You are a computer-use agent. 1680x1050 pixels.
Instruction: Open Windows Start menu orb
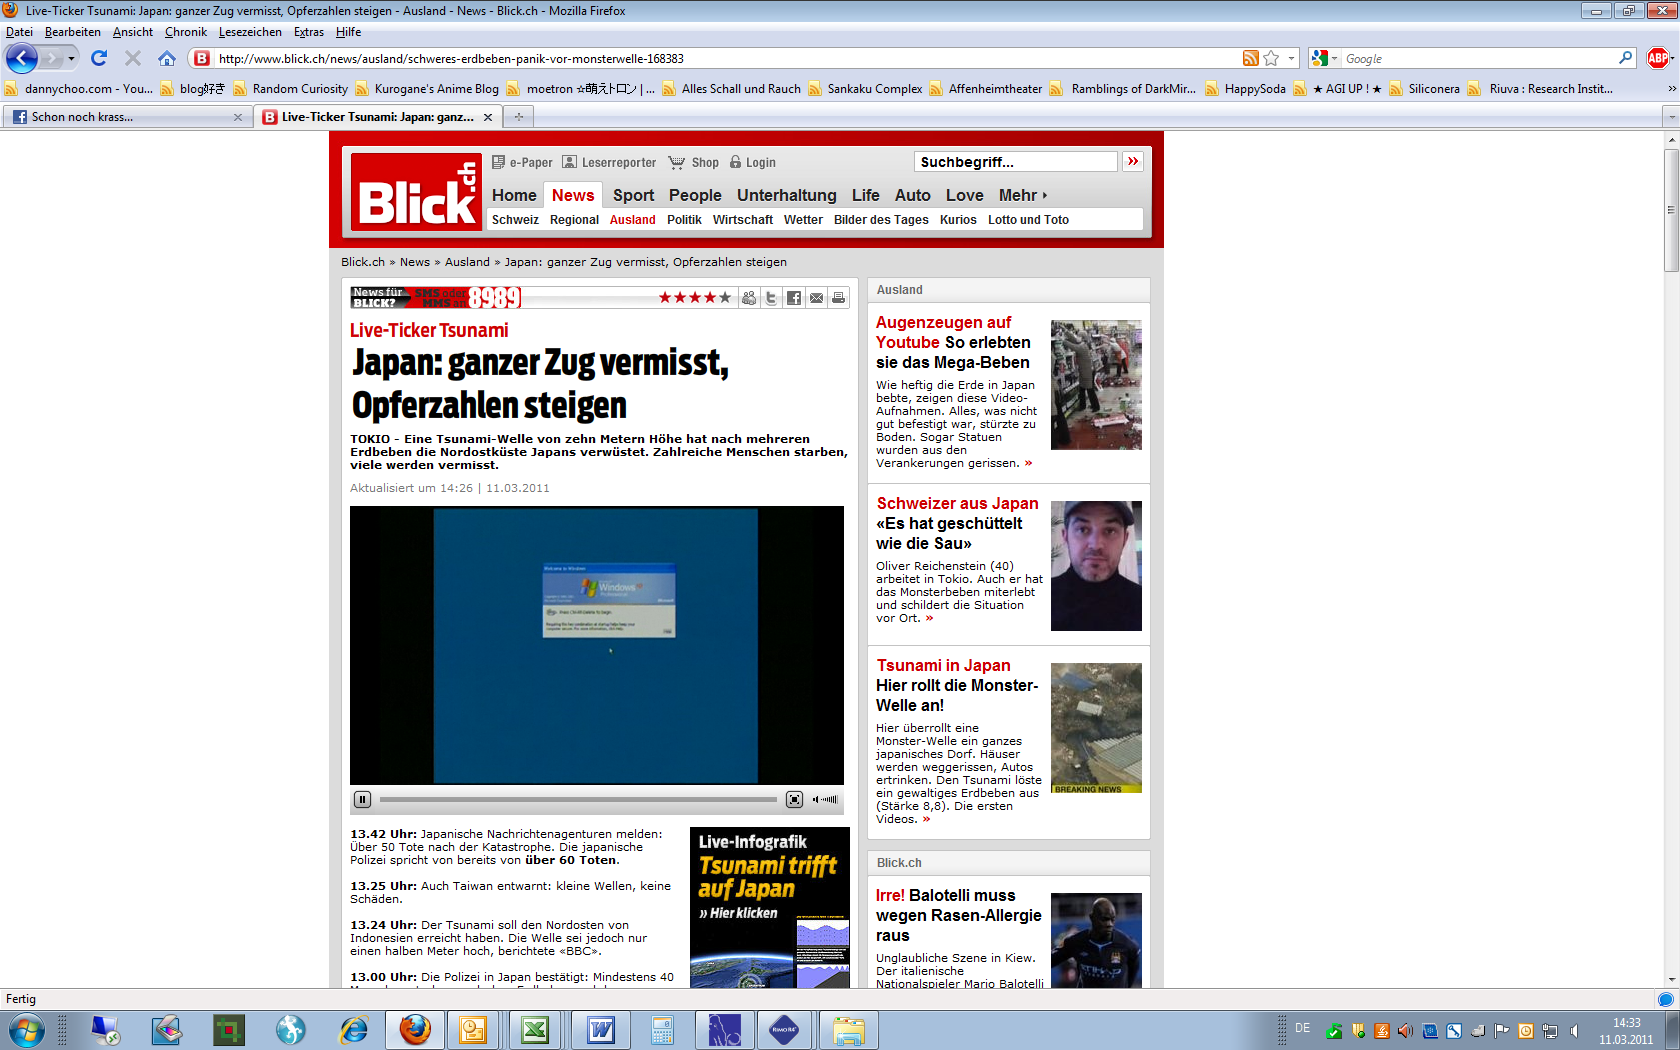[26, 1029]
